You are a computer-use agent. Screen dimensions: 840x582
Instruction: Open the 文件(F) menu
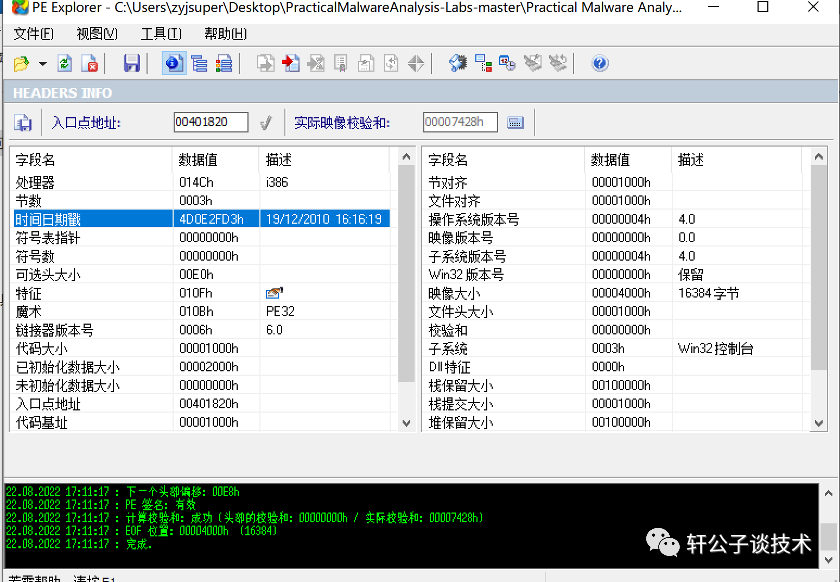(33, 34)
